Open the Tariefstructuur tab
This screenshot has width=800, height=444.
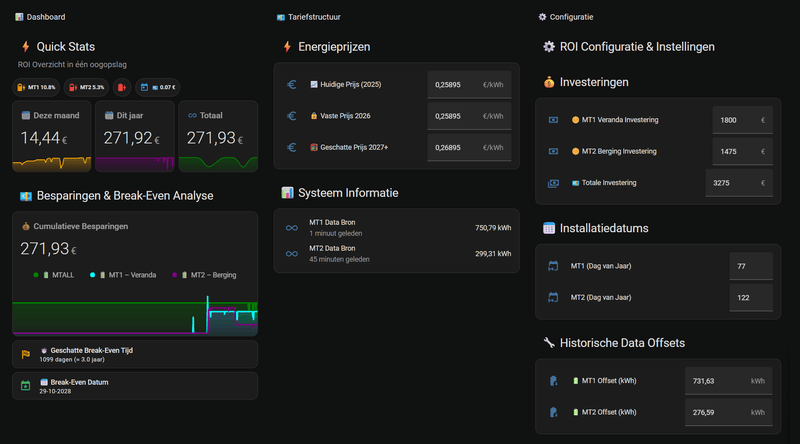[311, 17]
